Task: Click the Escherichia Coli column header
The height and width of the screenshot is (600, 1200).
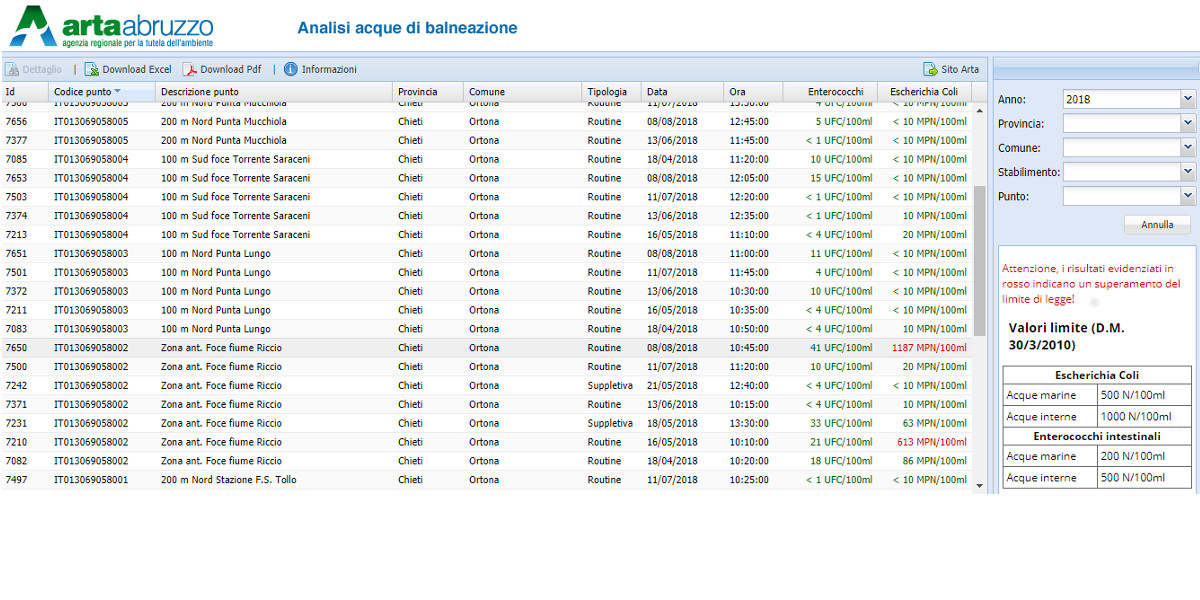Action: click(923, 92)
